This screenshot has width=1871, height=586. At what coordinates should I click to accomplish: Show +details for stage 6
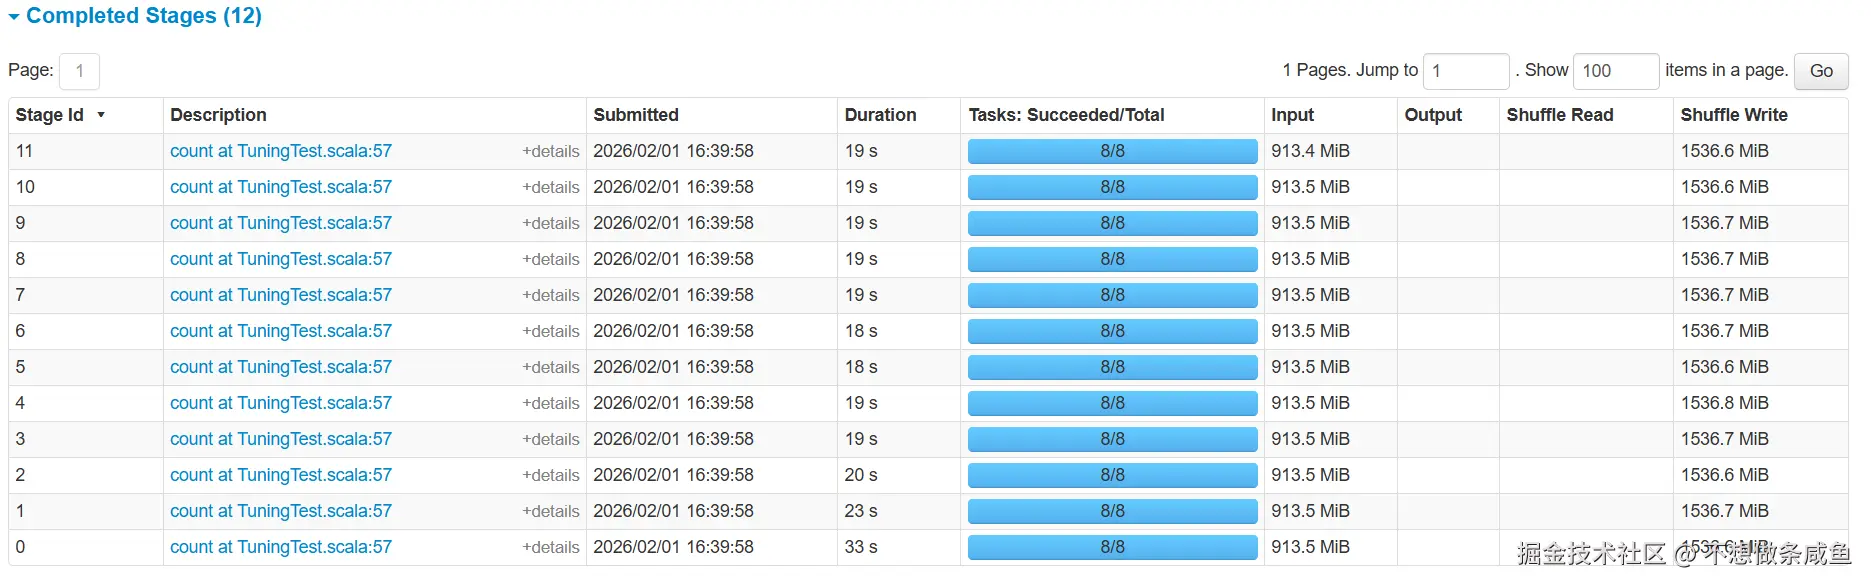(x=550, y=331)
